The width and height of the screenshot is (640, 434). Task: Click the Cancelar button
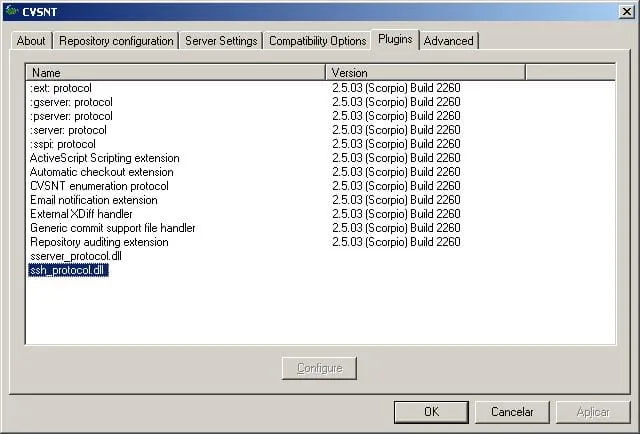tap(512, 412)
